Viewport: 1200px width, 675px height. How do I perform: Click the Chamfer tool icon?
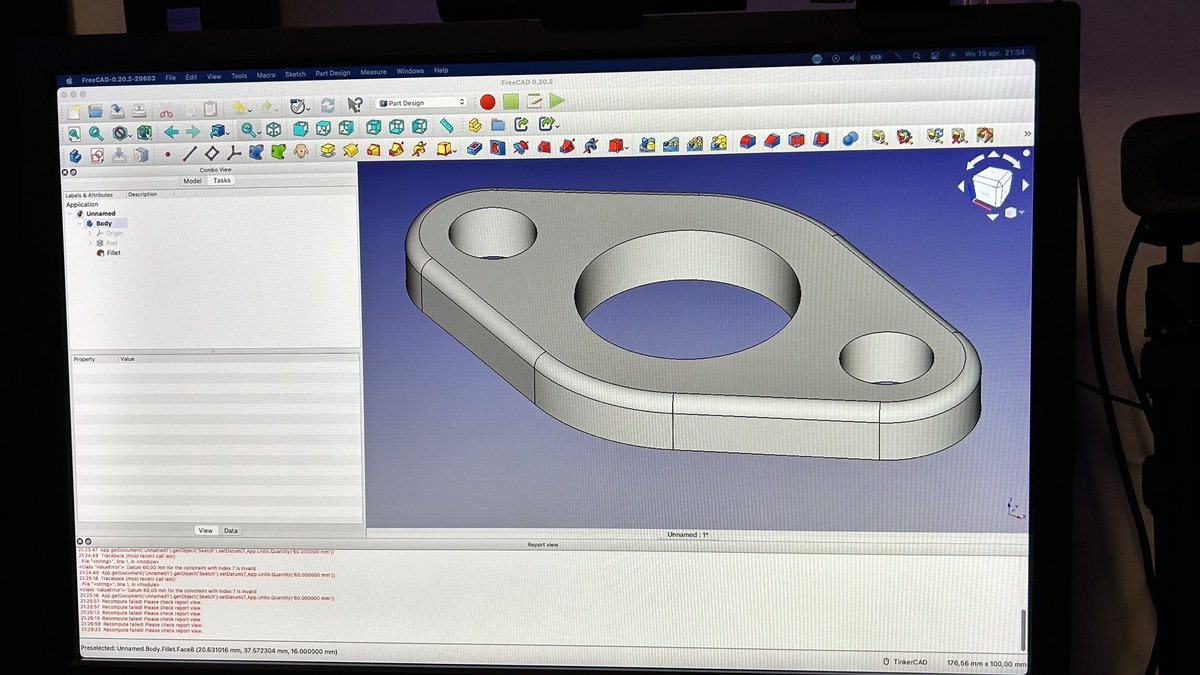(773, 141)
